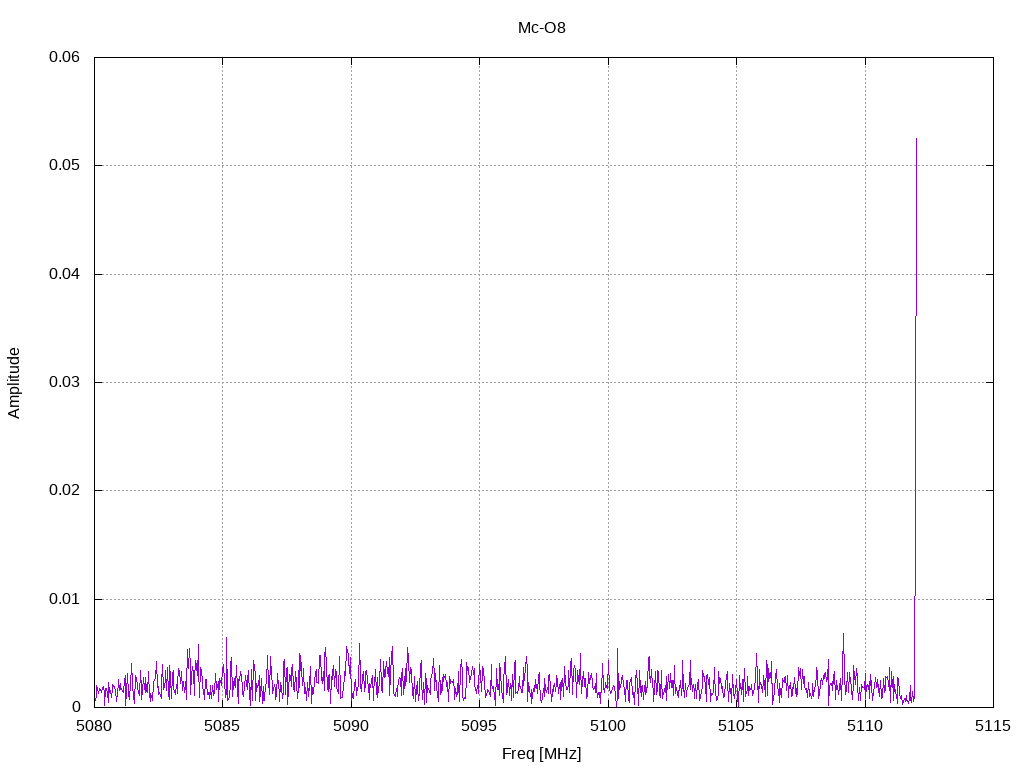Image resolution: width=1024 pixels, height=768 pixels.
Task: Click the 0.05 y-axis tick label
Action: (x=64, y=165)
